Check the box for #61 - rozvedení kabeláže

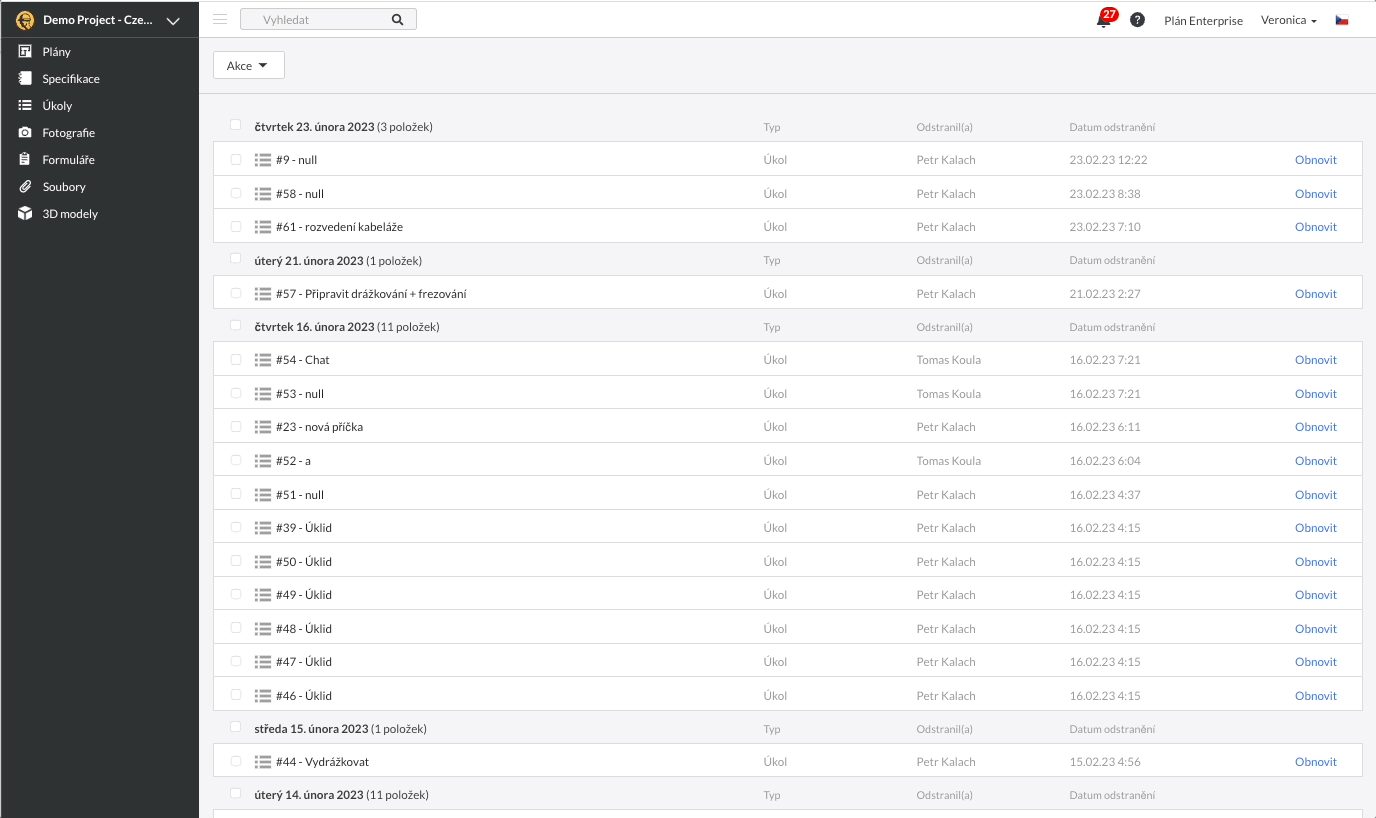pos(236,226)
